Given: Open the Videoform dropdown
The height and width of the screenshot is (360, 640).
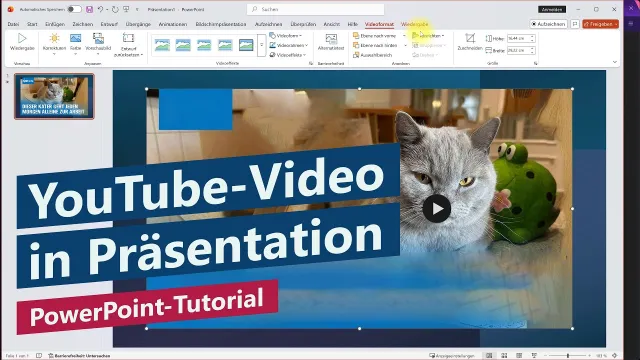Looking at the screenshot, I should [286, 36].
